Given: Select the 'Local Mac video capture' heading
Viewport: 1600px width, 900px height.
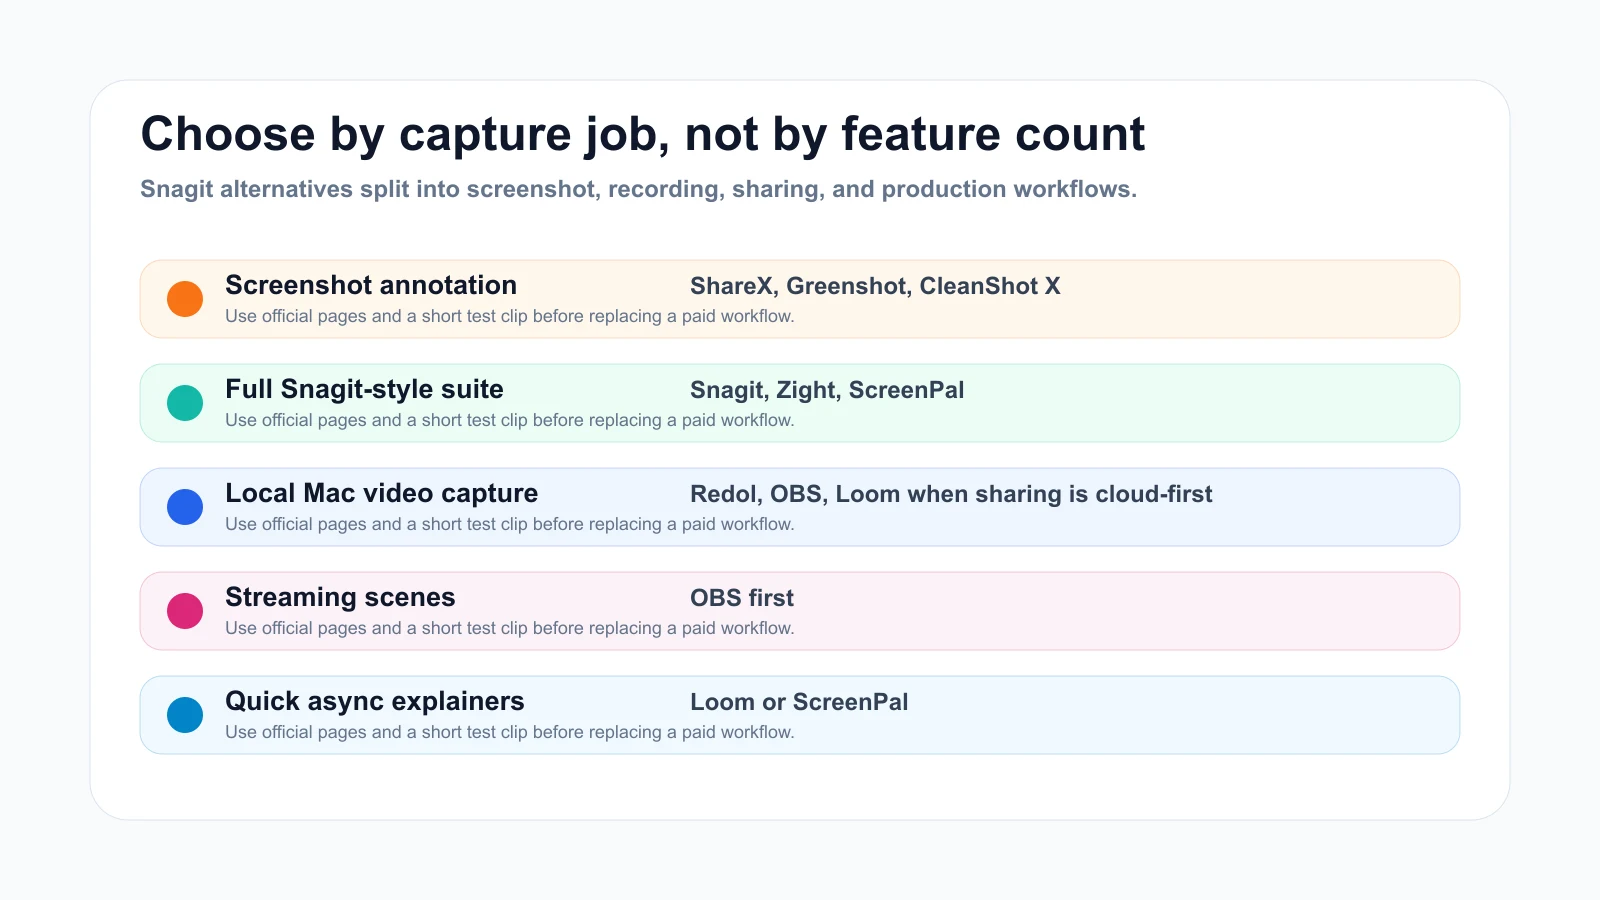Looking at the screenshot, I should coord(381,493).
